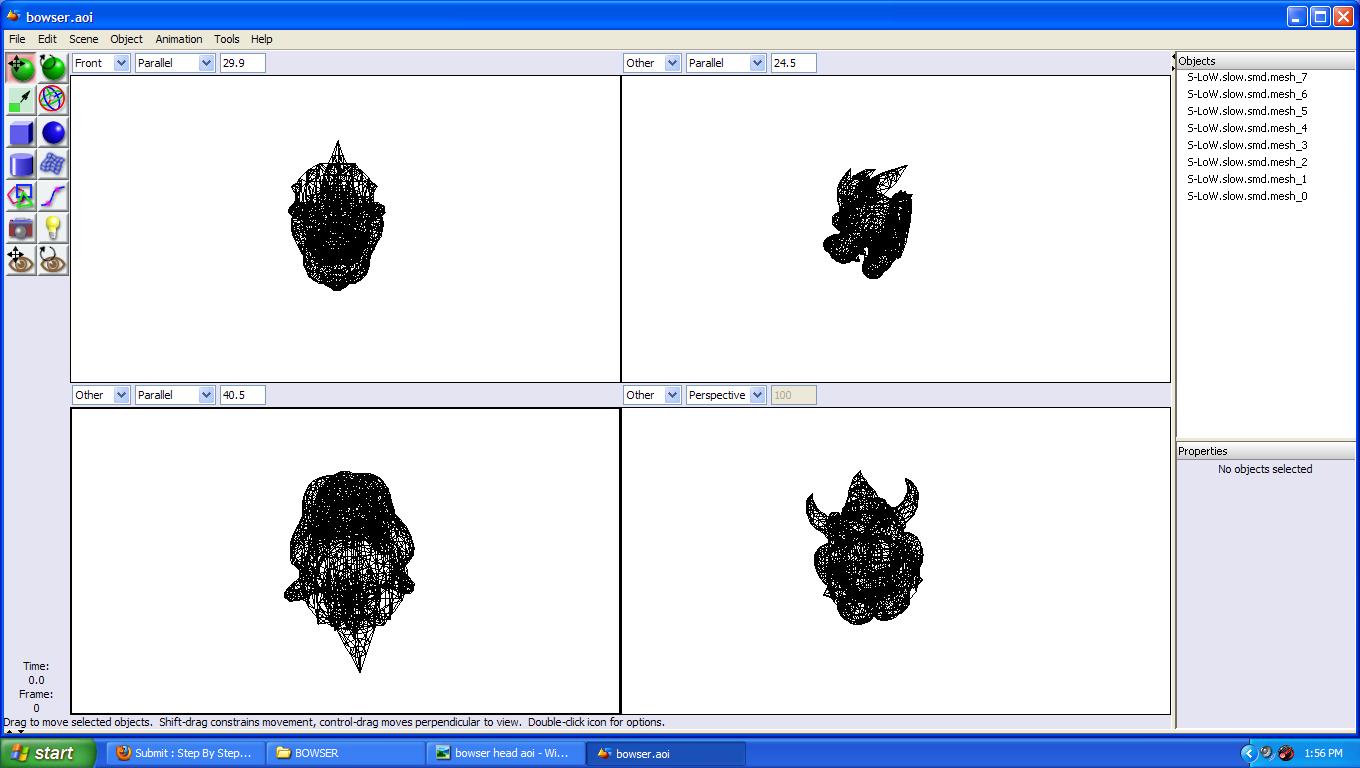Select the Rotate Viewpoint eye tool
Image resolution: width=1360 pixels, height=768 pixels.
click(53, 260)
